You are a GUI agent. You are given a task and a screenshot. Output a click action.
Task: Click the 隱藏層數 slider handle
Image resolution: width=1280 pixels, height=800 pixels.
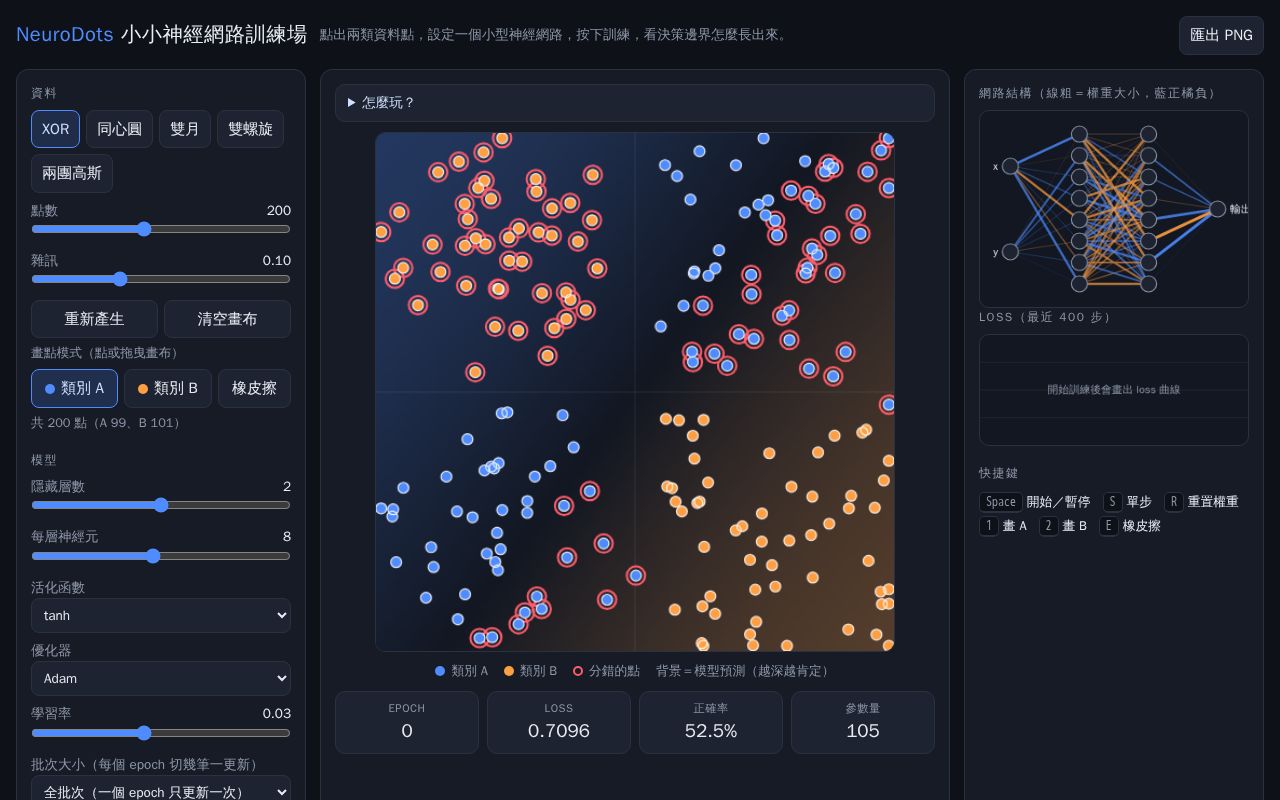(x=161, y=505)
